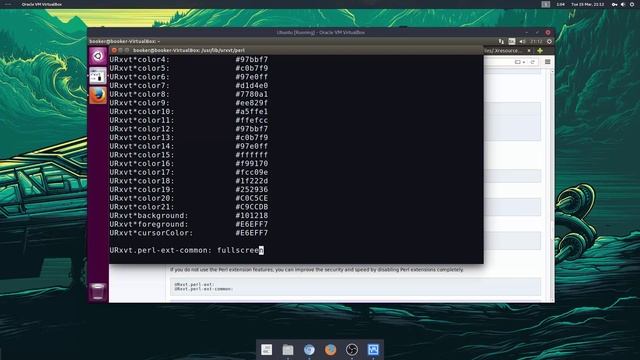Image resolution: width=640 pixels, height=360 pixels.
Task: Open the Firefox toolbar history dropdown arrow
Action: (x=524, y=62)
